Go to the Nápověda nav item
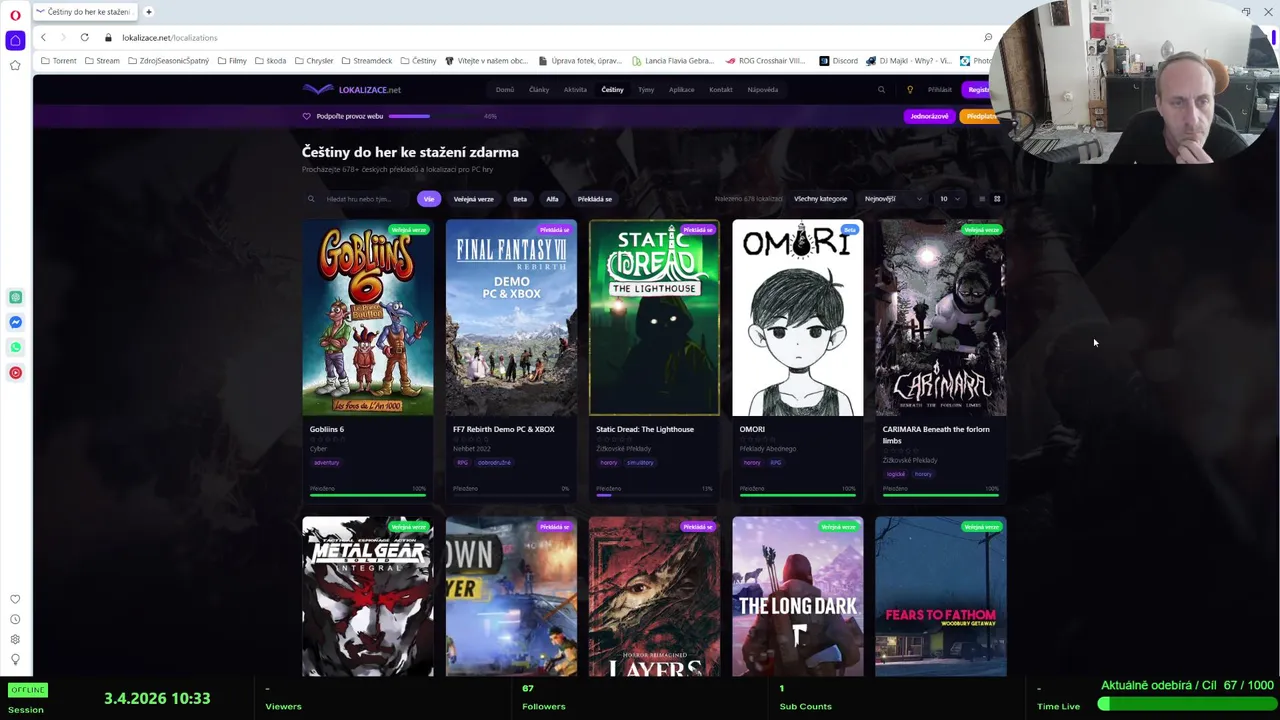The height and width of the screenshot is (720, 1280). [x=763, y=90]
